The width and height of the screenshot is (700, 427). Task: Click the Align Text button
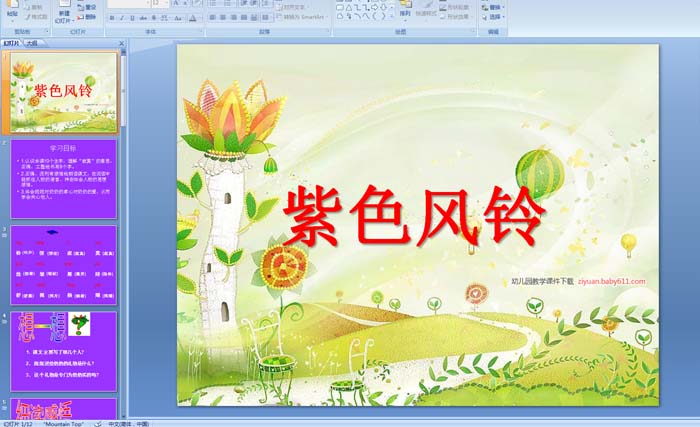pos(291,7)
